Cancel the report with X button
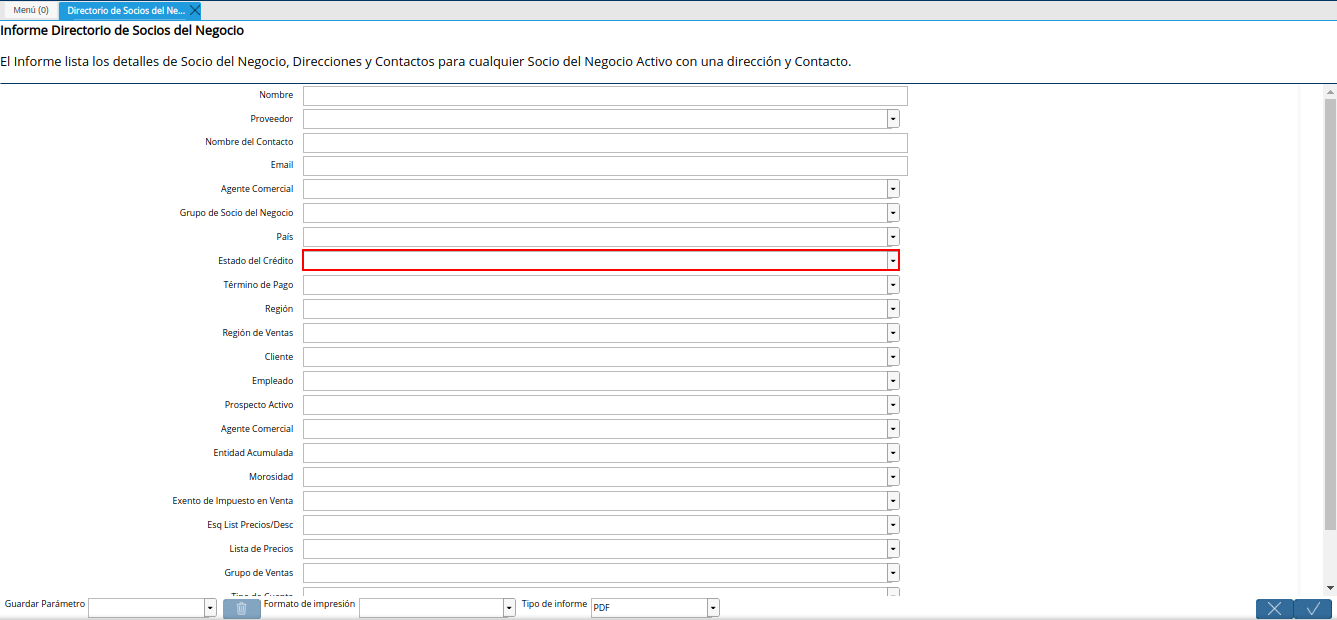The width and height of the screenshot is (1337, 620). click(x=1274, y=608)
